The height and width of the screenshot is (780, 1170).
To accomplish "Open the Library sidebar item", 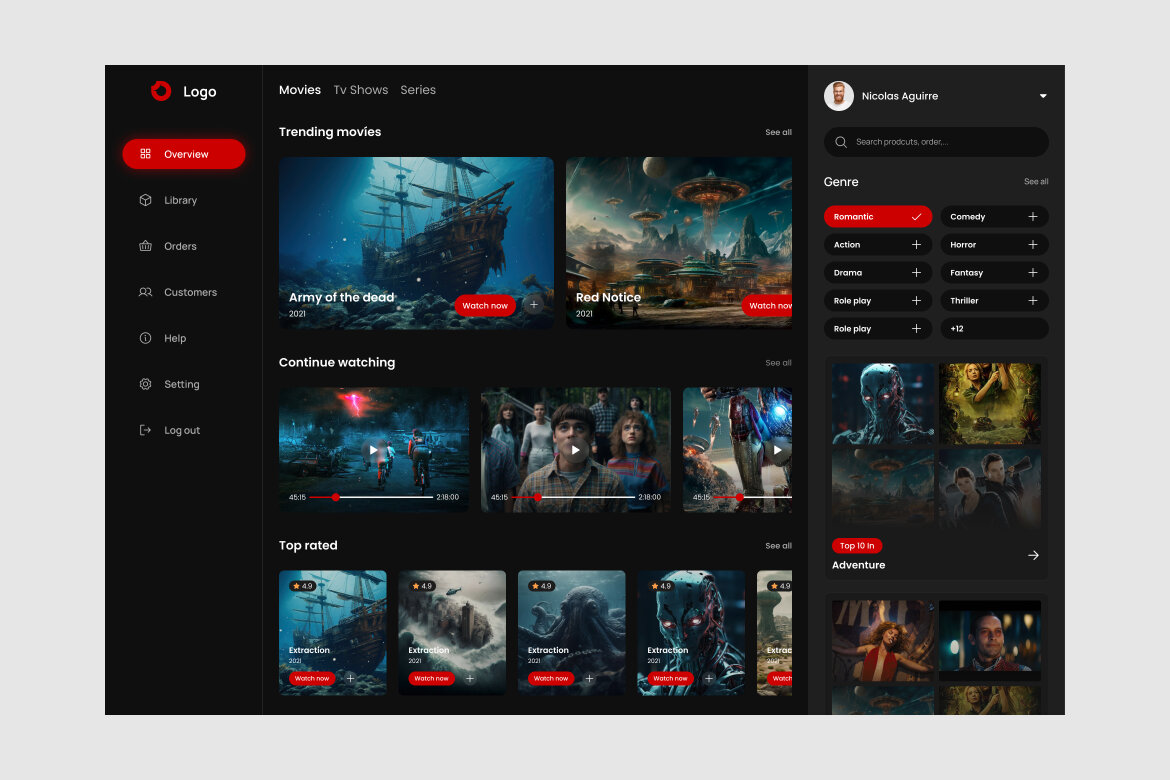I will pos(168,200).
